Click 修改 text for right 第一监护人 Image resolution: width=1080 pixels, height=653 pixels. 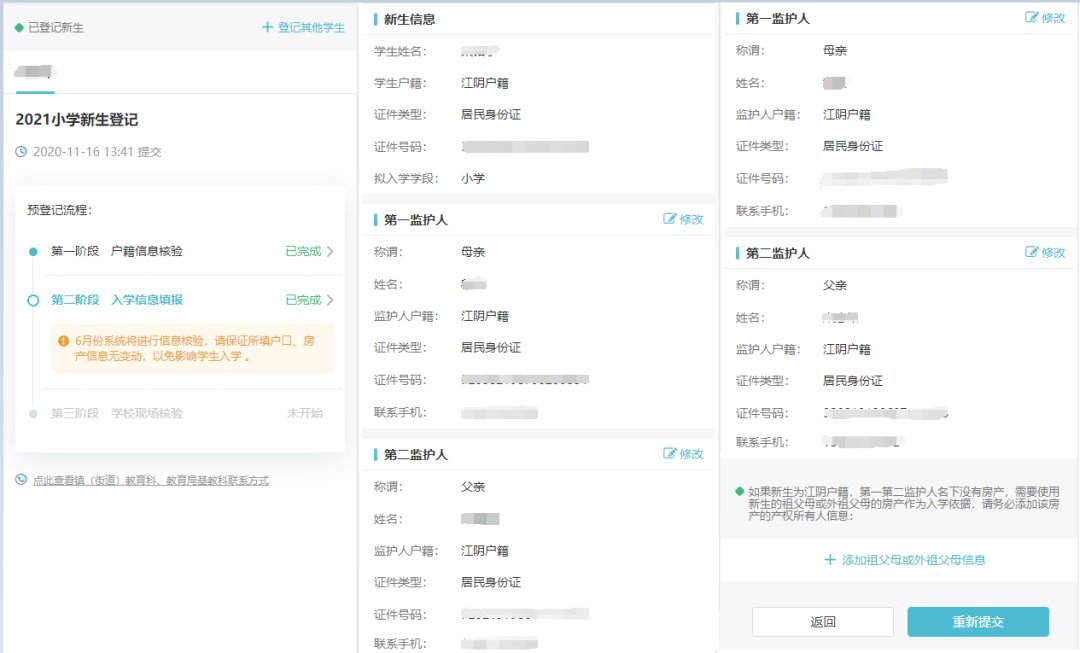coord(1053,18)
